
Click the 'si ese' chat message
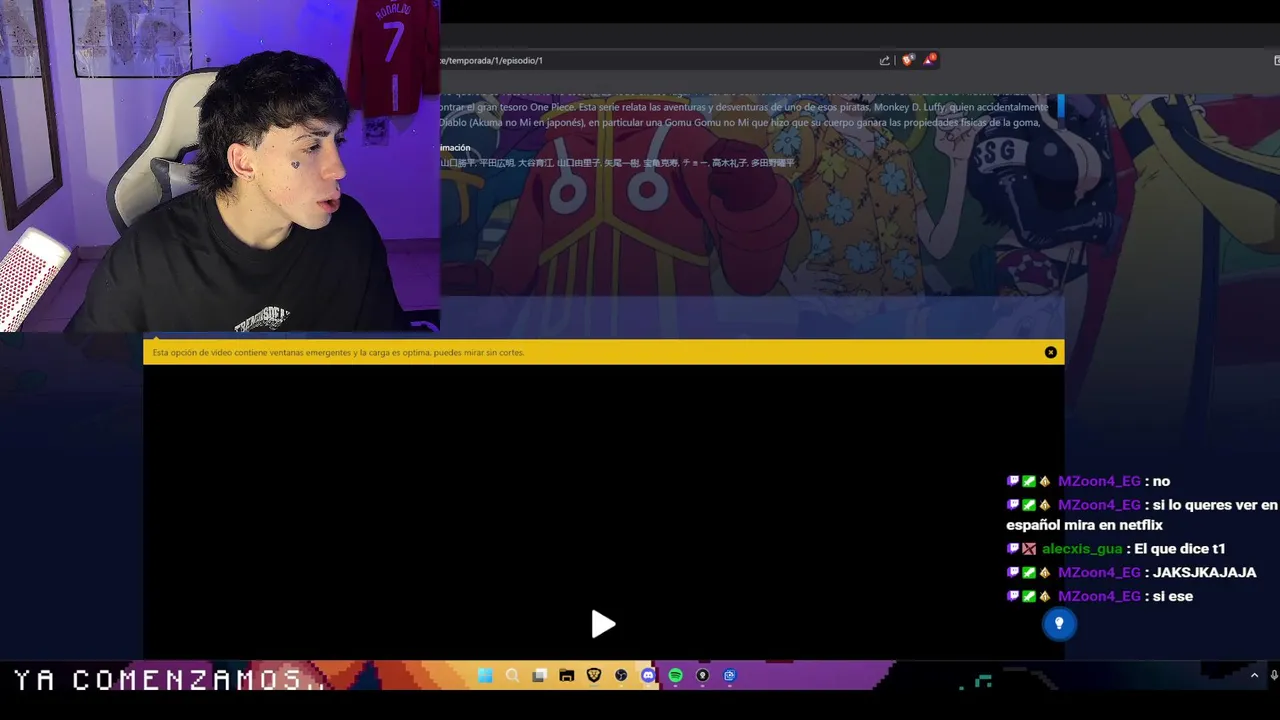point(1172,597)
